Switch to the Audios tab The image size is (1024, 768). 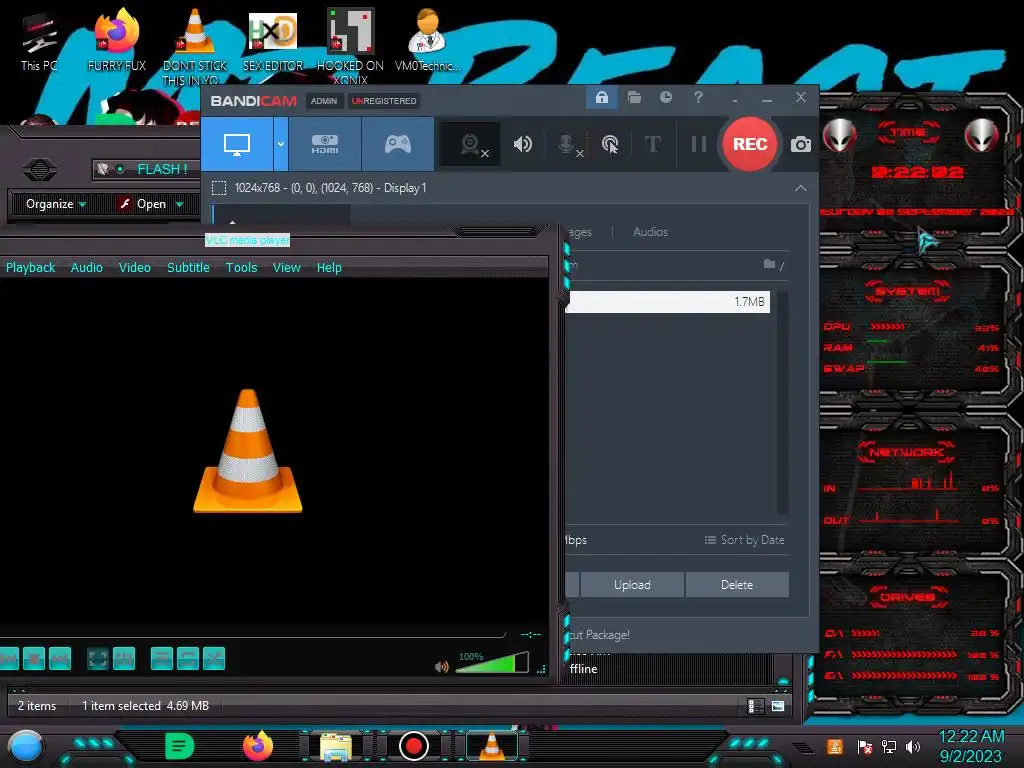coord(650,232)
